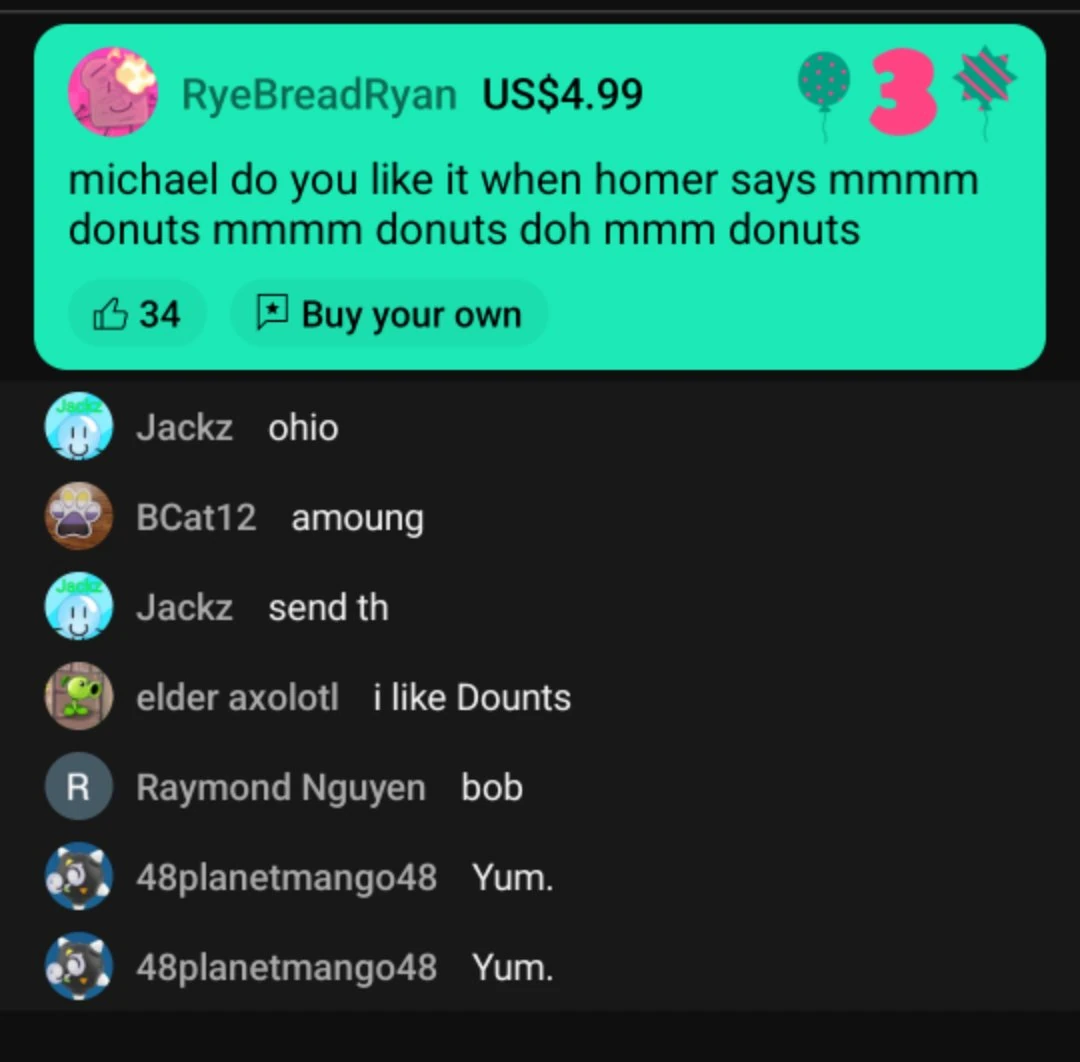1080x1062 pixels.
Task: Open Raymond Nguyen's R letter avatar
Action: click(x=79, y=786)
